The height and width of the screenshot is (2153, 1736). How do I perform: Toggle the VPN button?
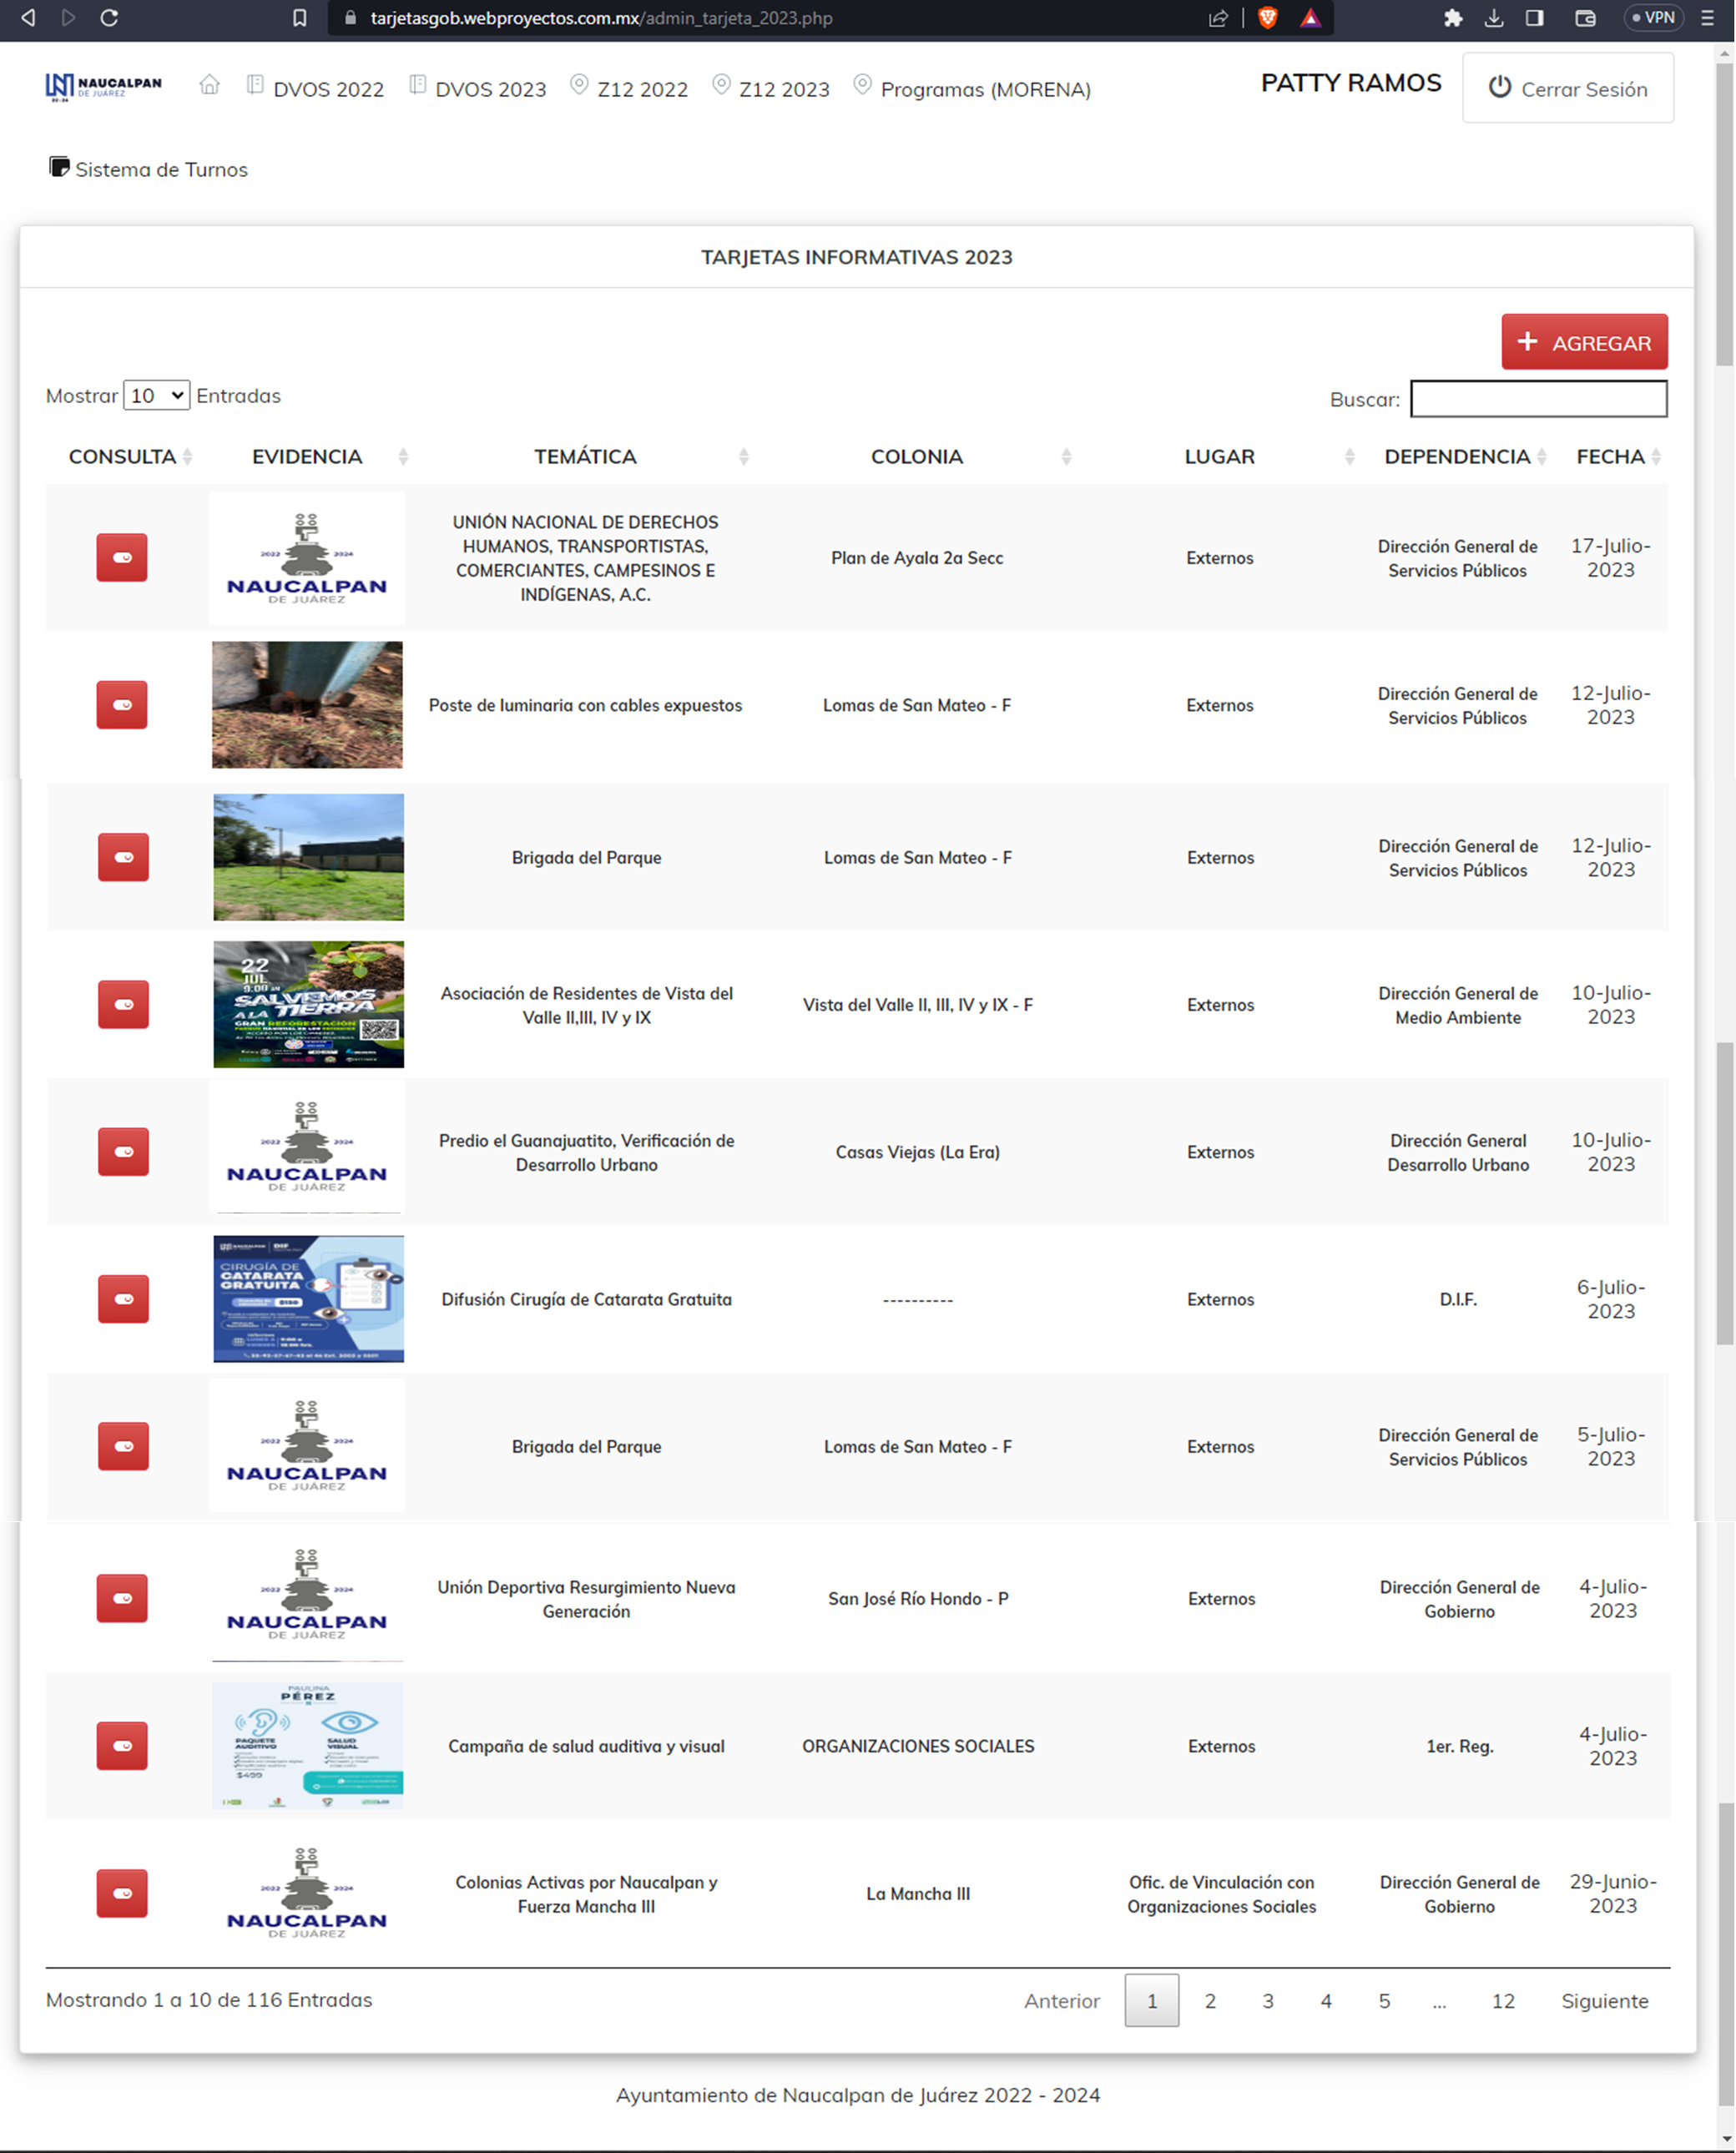tap(1653, 18)
